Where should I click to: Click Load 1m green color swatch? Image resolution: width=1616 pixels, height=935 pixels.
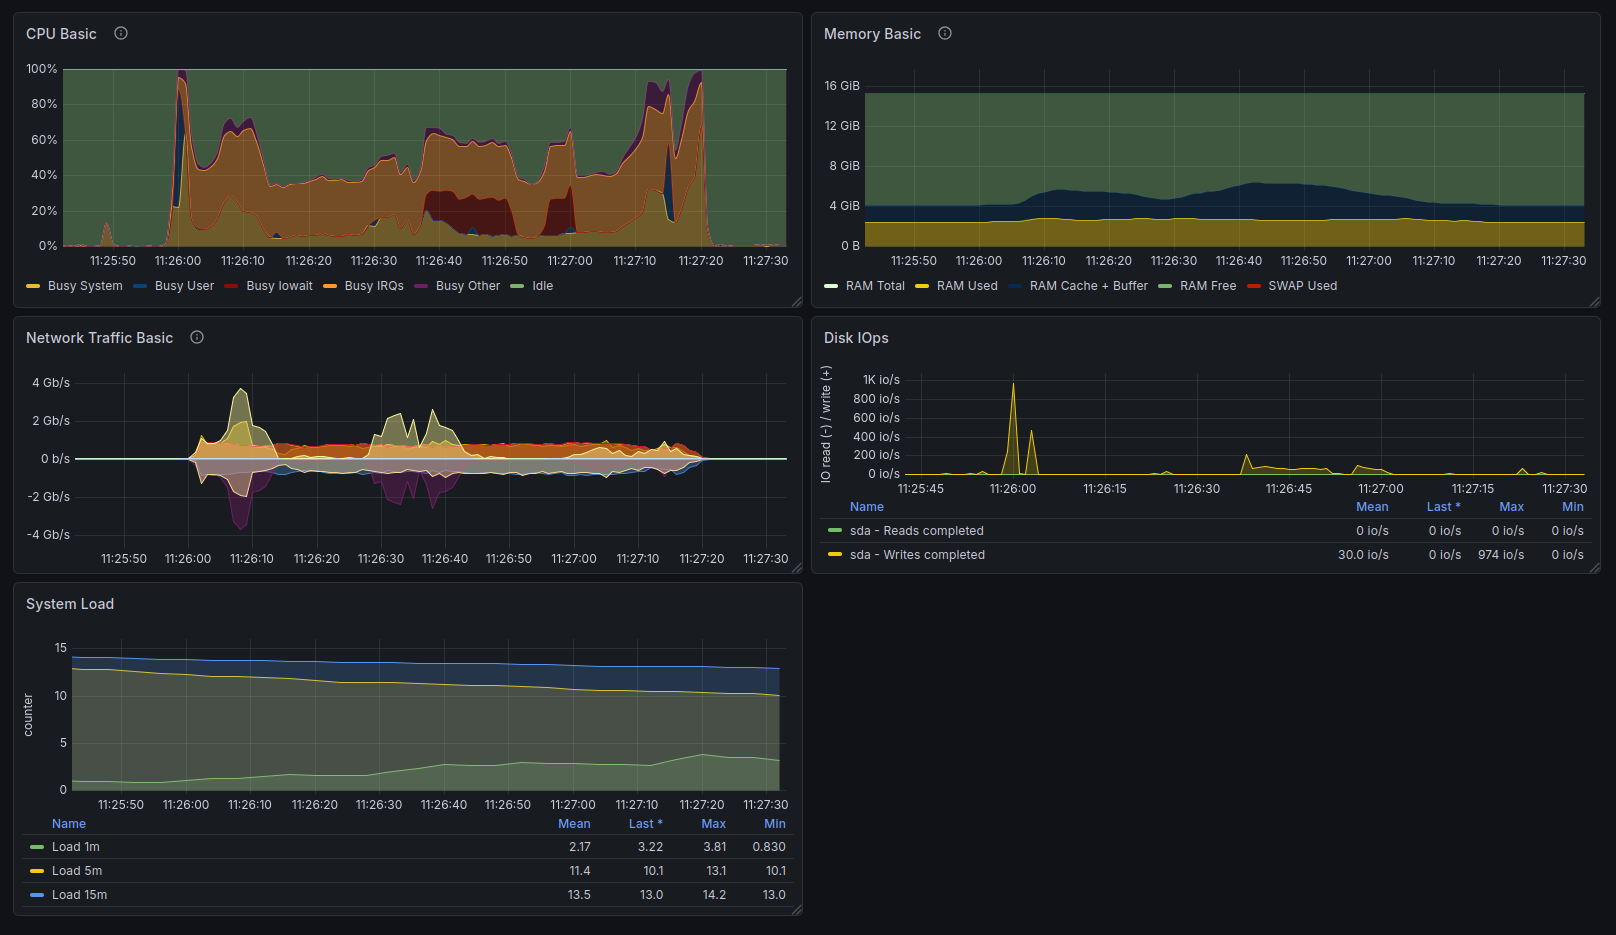pos(37,847)
